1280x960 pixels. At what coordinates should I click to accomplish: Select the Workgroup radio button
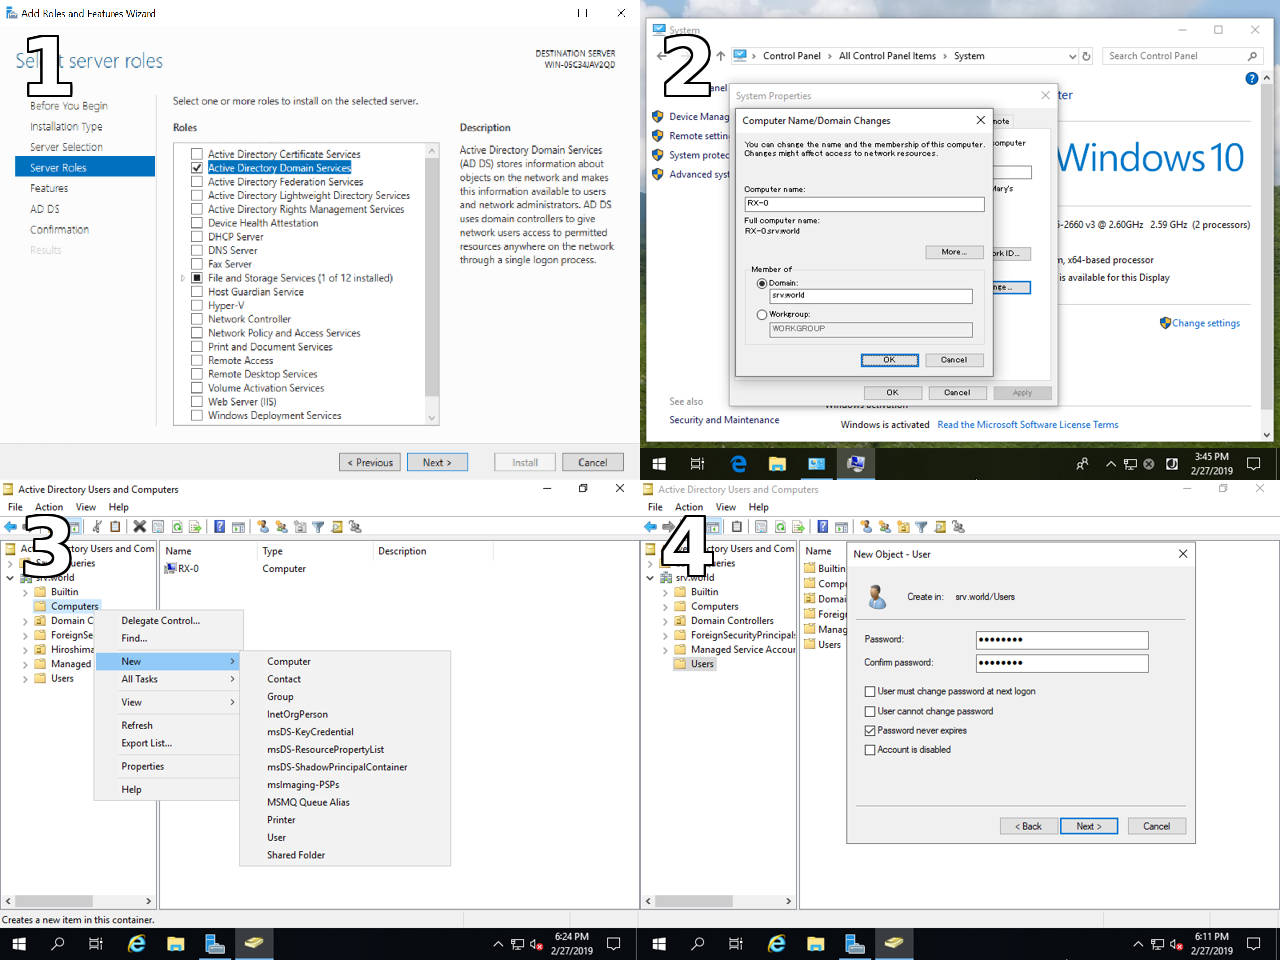(762, 315)
